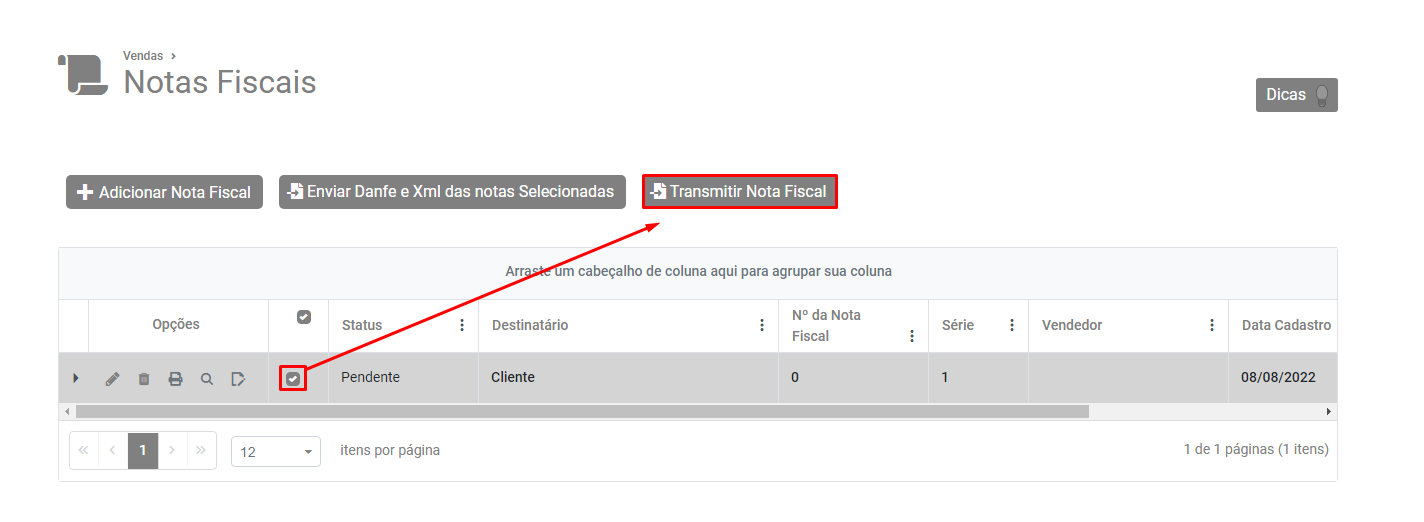The image size is (1424, 522).
Task: Click Transmitir Nota Fiscal button
Action: point(739,192)
